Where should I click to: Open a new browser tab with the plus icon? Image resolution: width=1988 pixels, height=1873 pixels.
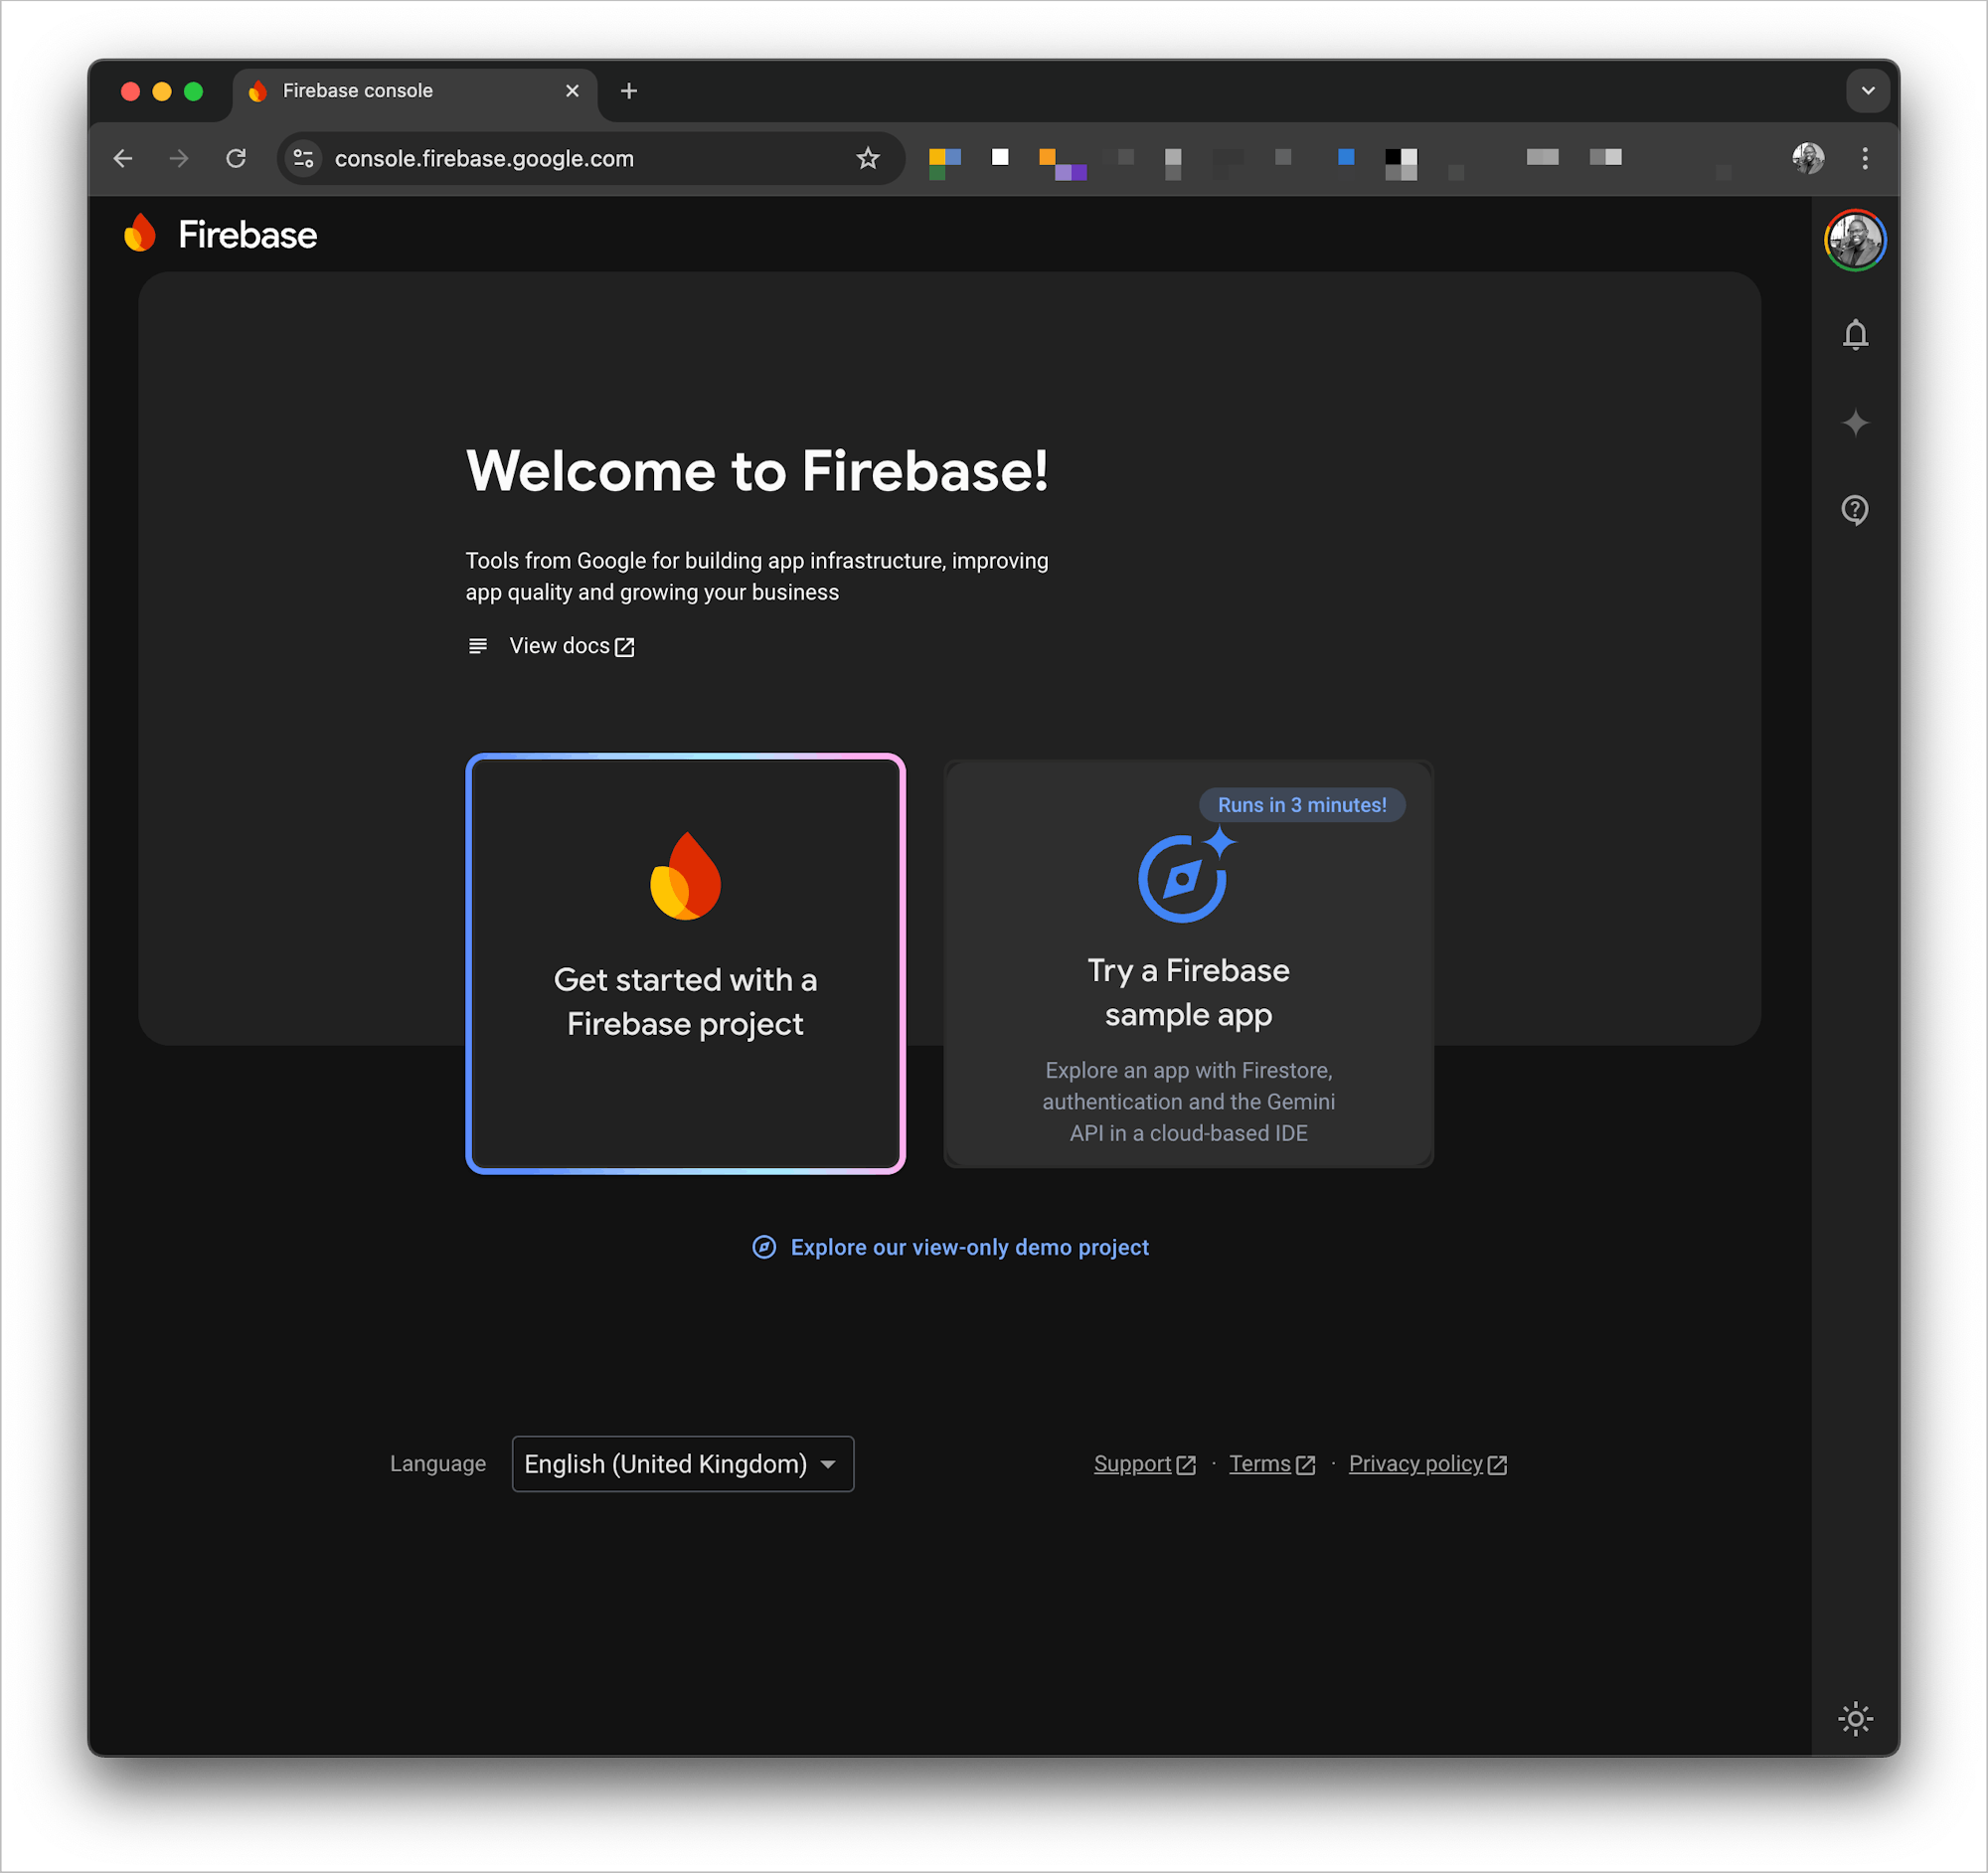tap(629, 90)
